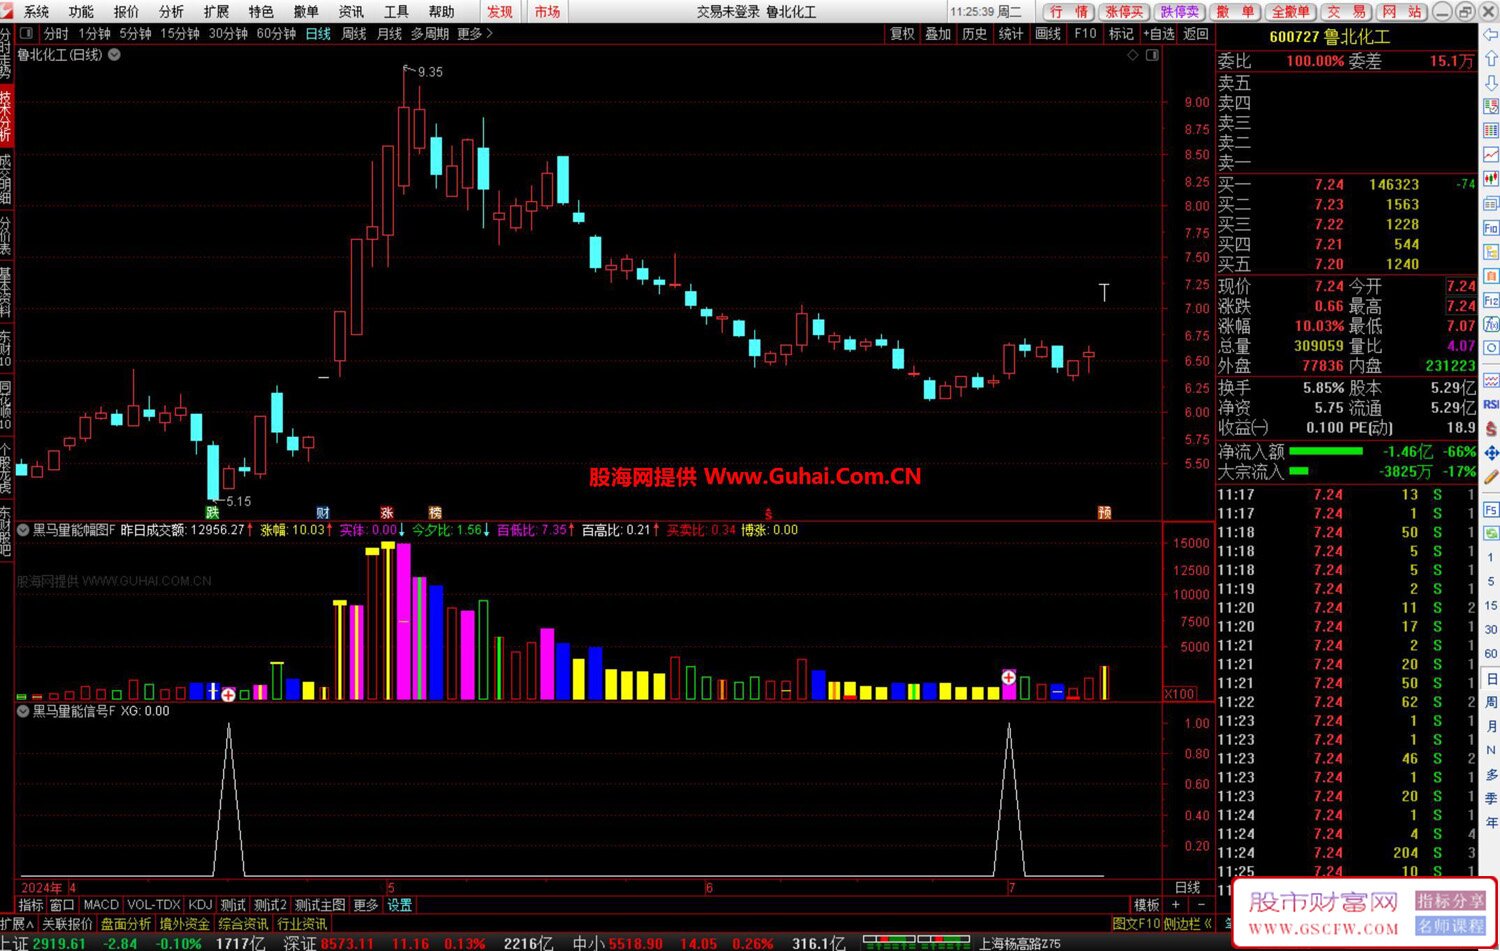This screenshot has height=951, width=1500.
Task: Toggle the panel icon before 分时
Action: coord(24,34)
